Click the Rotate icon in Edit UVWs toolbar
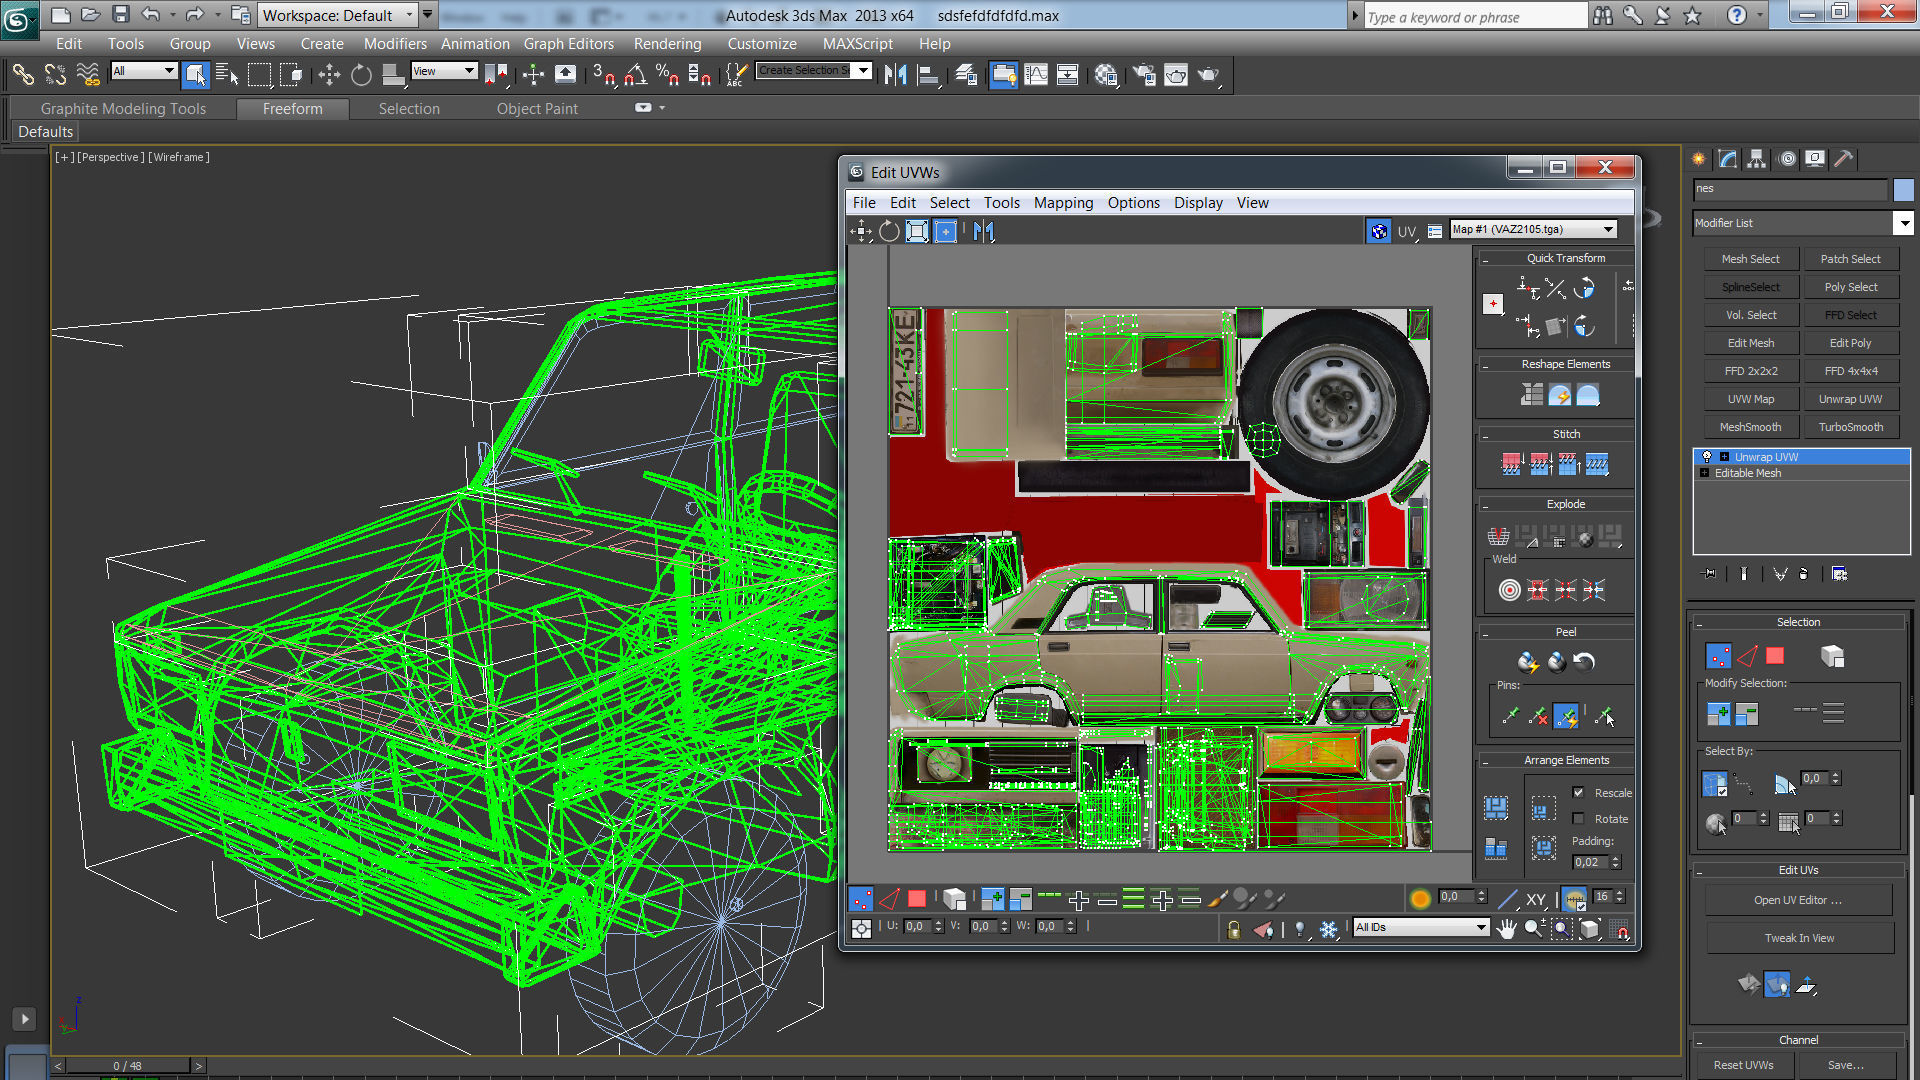The height and width of the screenshot is (1080, 1920). click(x=889, y=231)
